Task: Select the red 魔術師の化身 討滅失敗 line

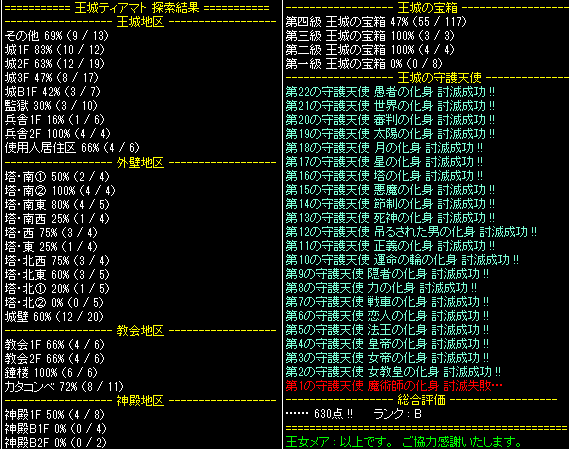Action: tap(394, 385)
